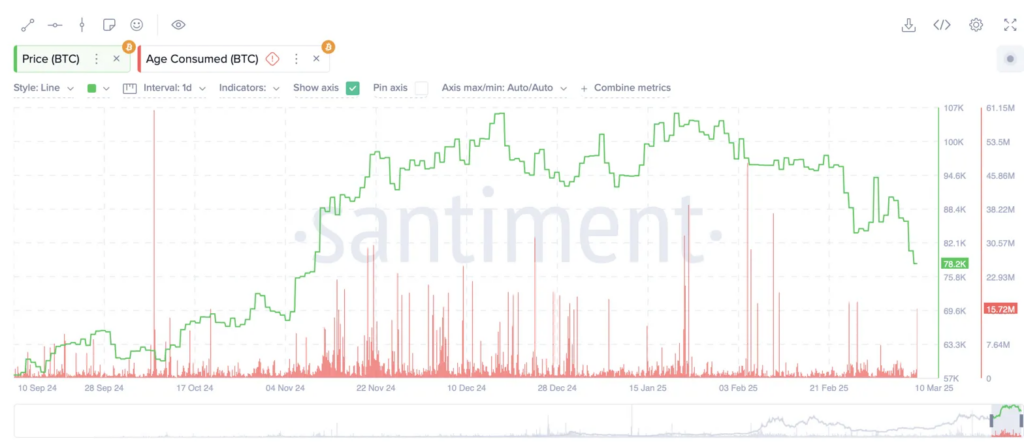1024x443 pixels.
Task: Open the emoji sticker picker
Action: (x=136, y=25)
